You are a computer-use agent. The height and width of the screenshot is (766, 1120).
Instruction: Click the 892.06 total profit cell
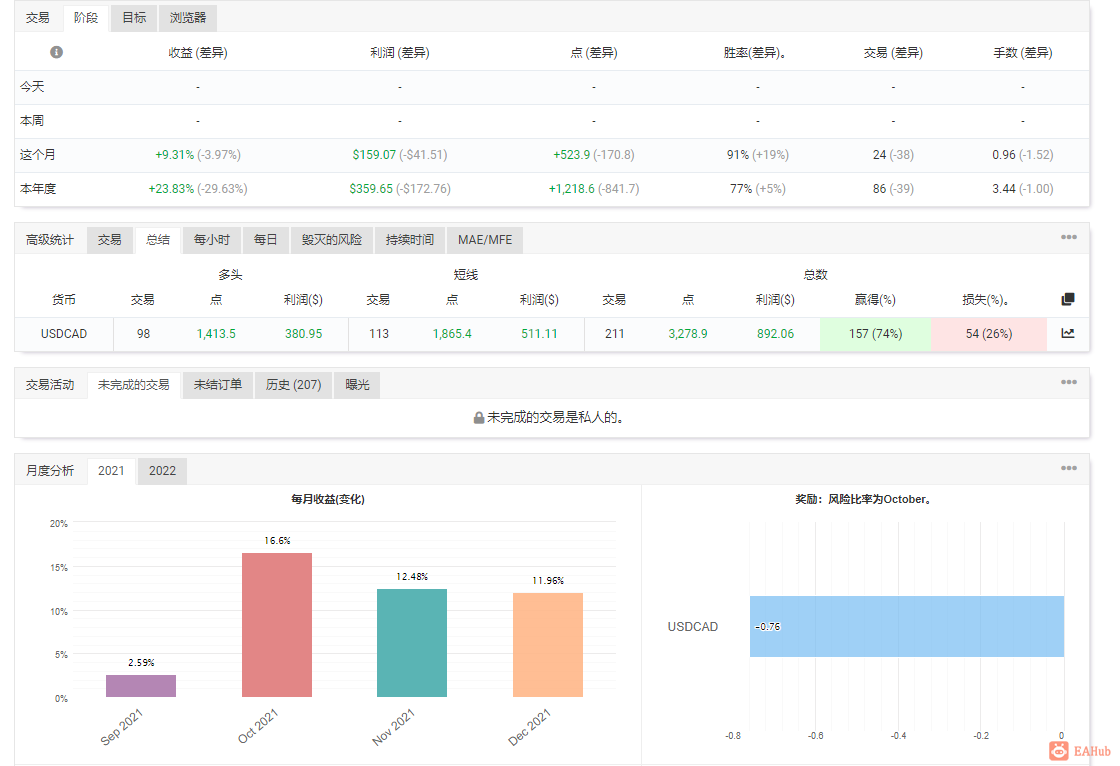[775, 334]
